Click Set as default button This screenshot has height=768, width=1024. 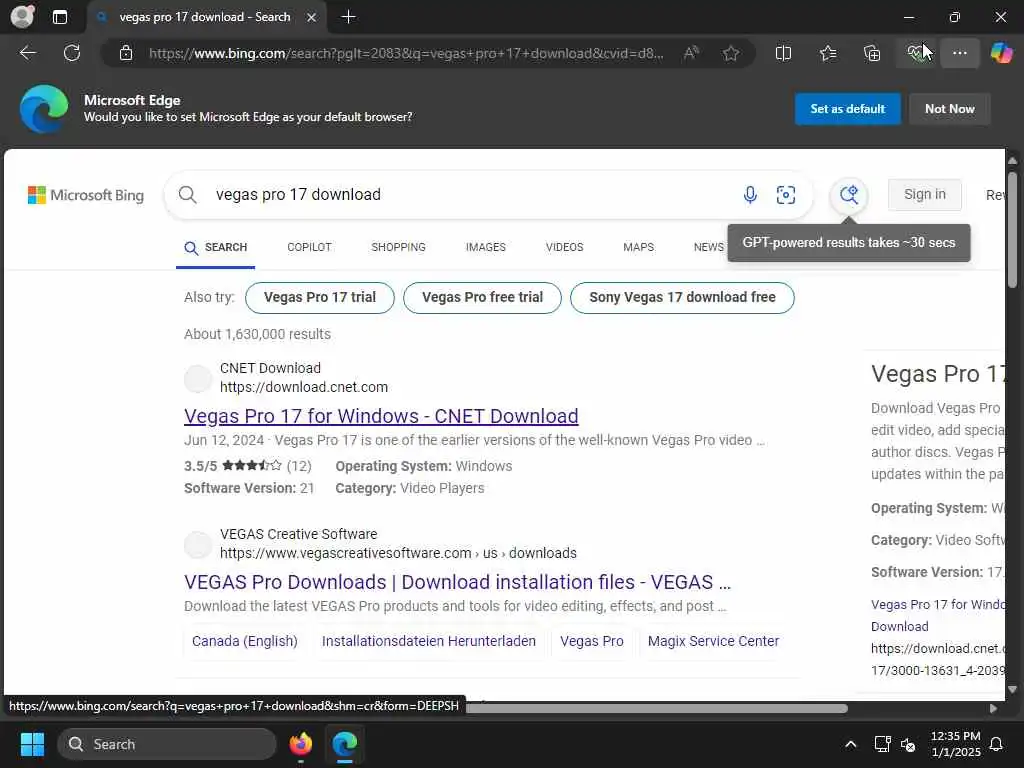(x=847, y=109)
